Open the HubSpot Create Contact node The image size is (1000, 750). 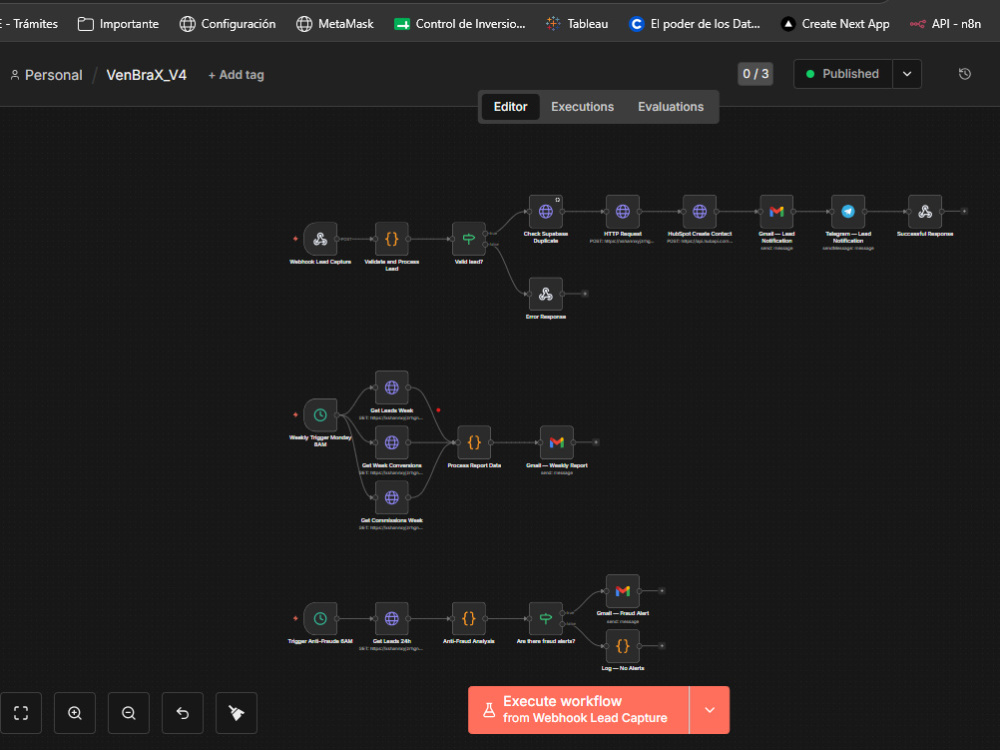pyautogui.click(x=700, y=212)
